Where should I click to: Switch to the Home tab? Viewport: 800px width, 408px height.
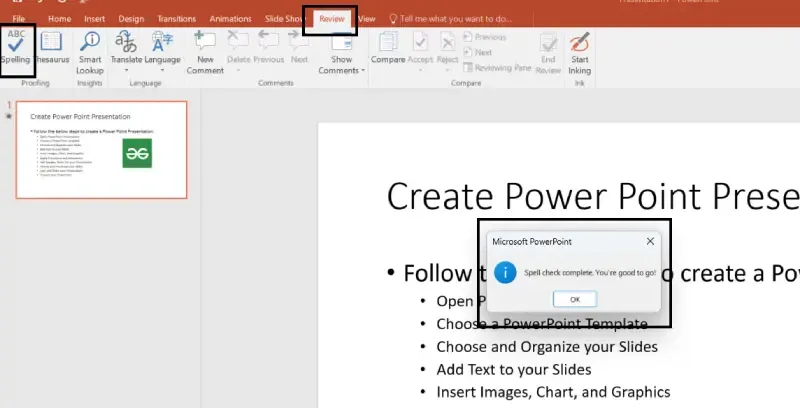(60, 19)
